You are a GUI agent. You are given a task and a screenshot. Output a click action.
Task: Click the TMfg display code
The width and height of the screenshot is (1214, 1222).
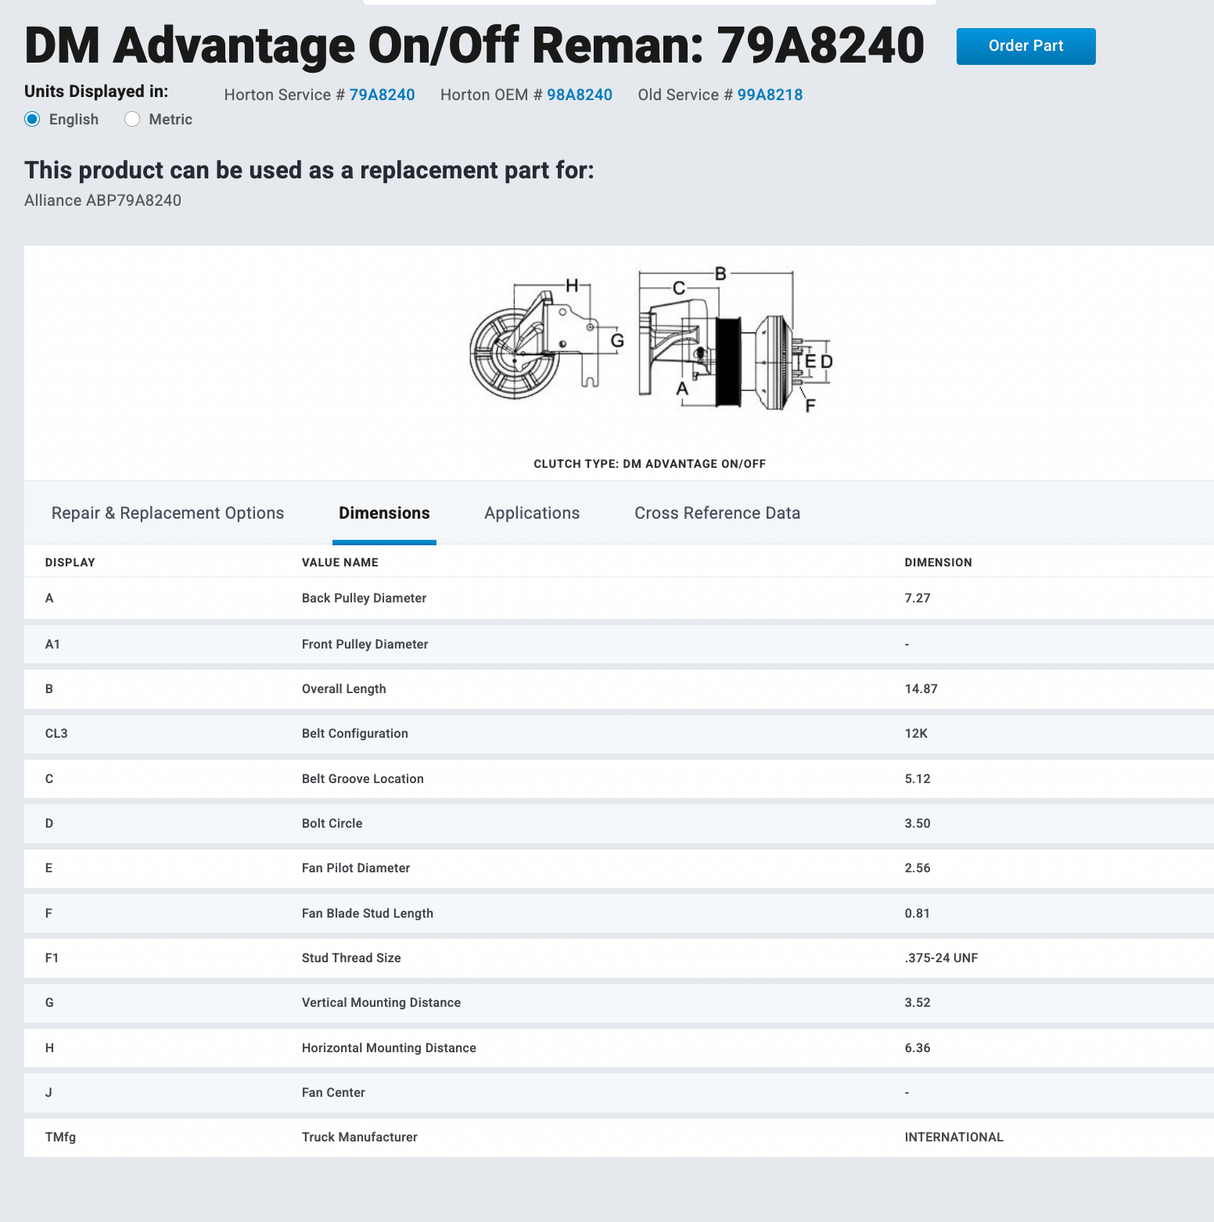coord(60,1137)
